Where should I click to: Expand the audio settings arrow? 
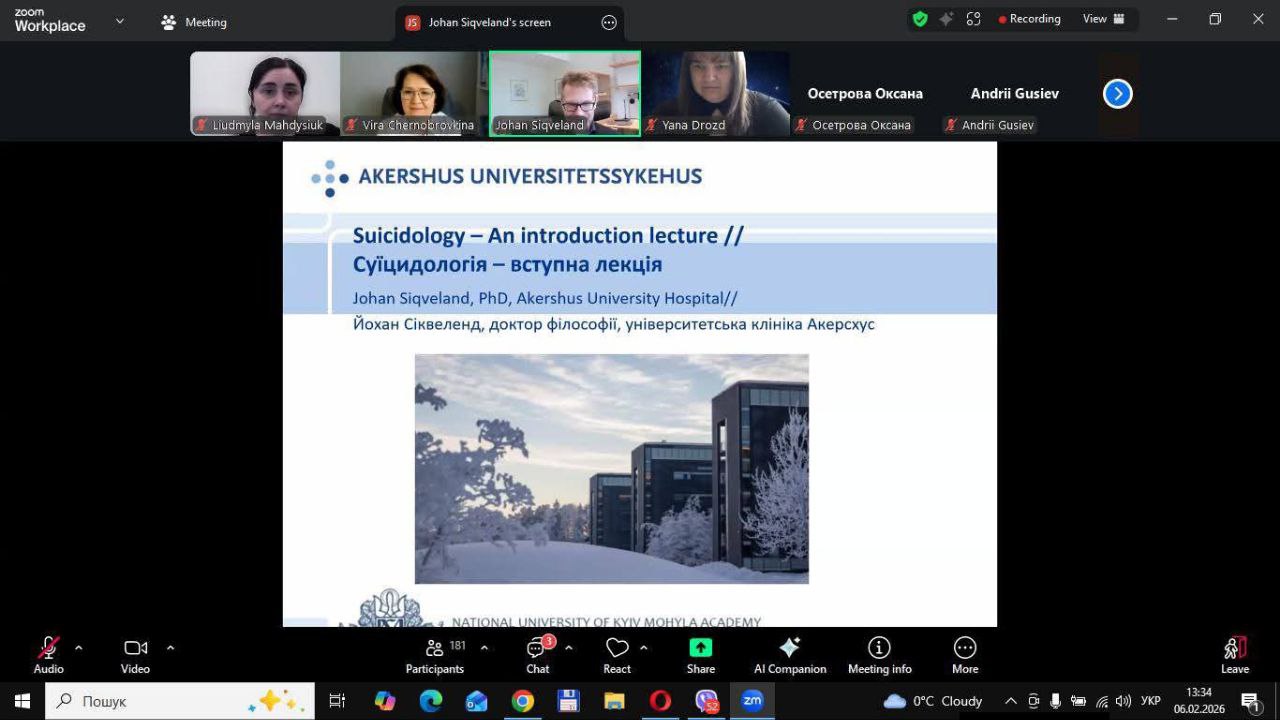click(79, 647)
